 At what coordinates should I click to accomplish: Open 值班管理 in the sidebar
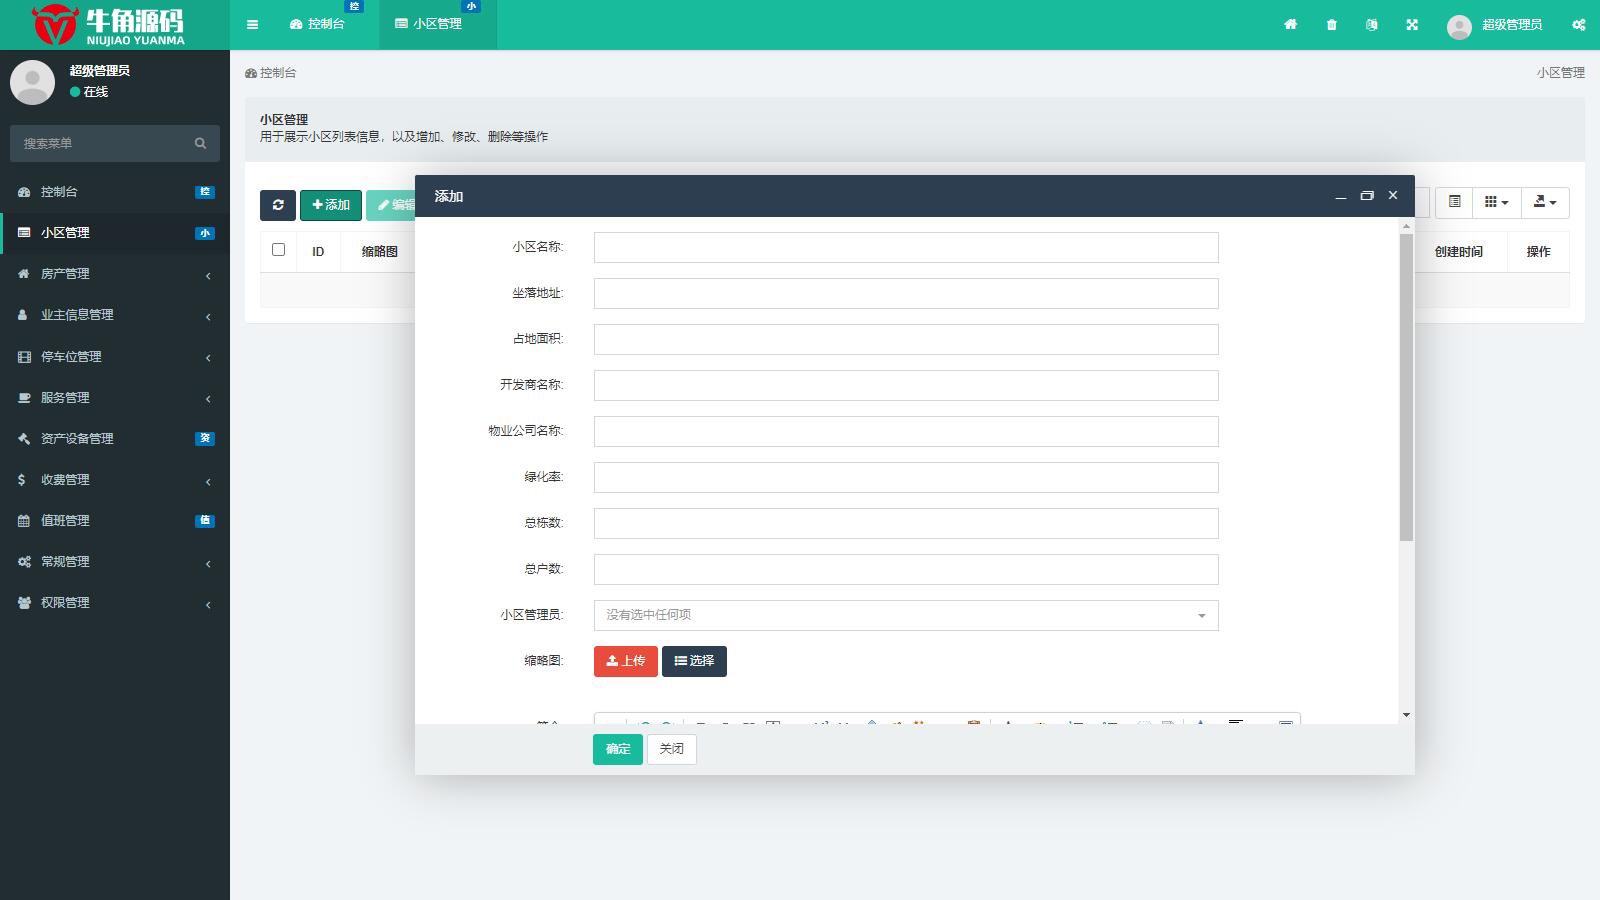click(x=115, y=521)
